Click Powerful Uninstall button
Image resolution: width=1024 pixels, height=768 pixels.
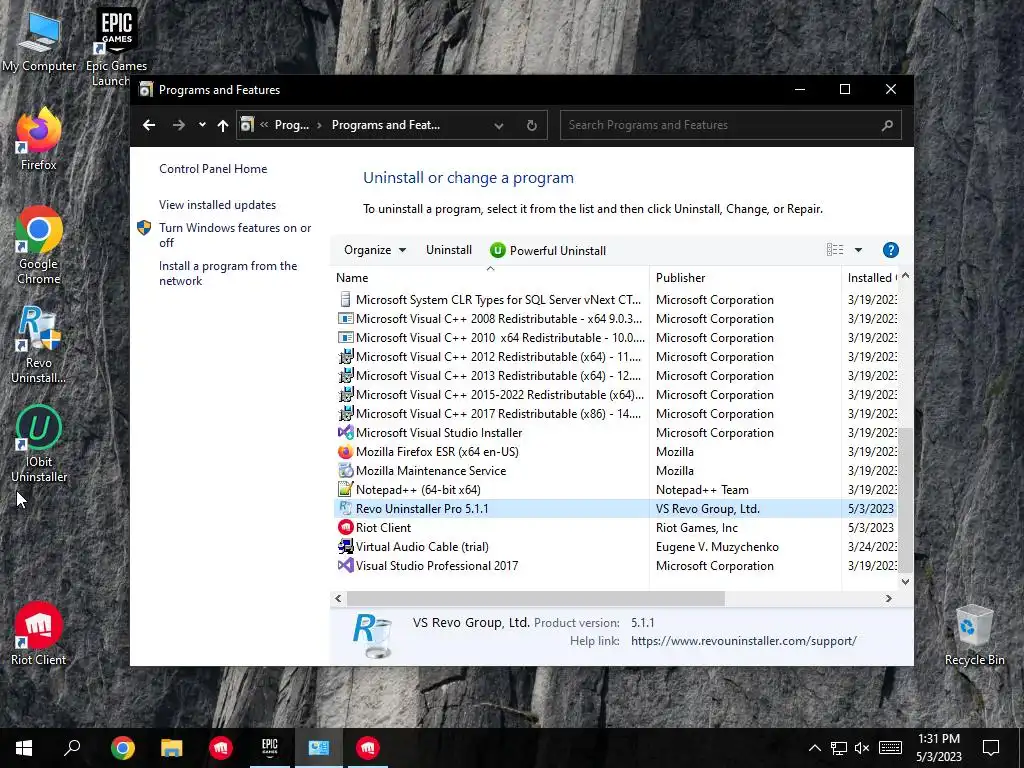548,250
